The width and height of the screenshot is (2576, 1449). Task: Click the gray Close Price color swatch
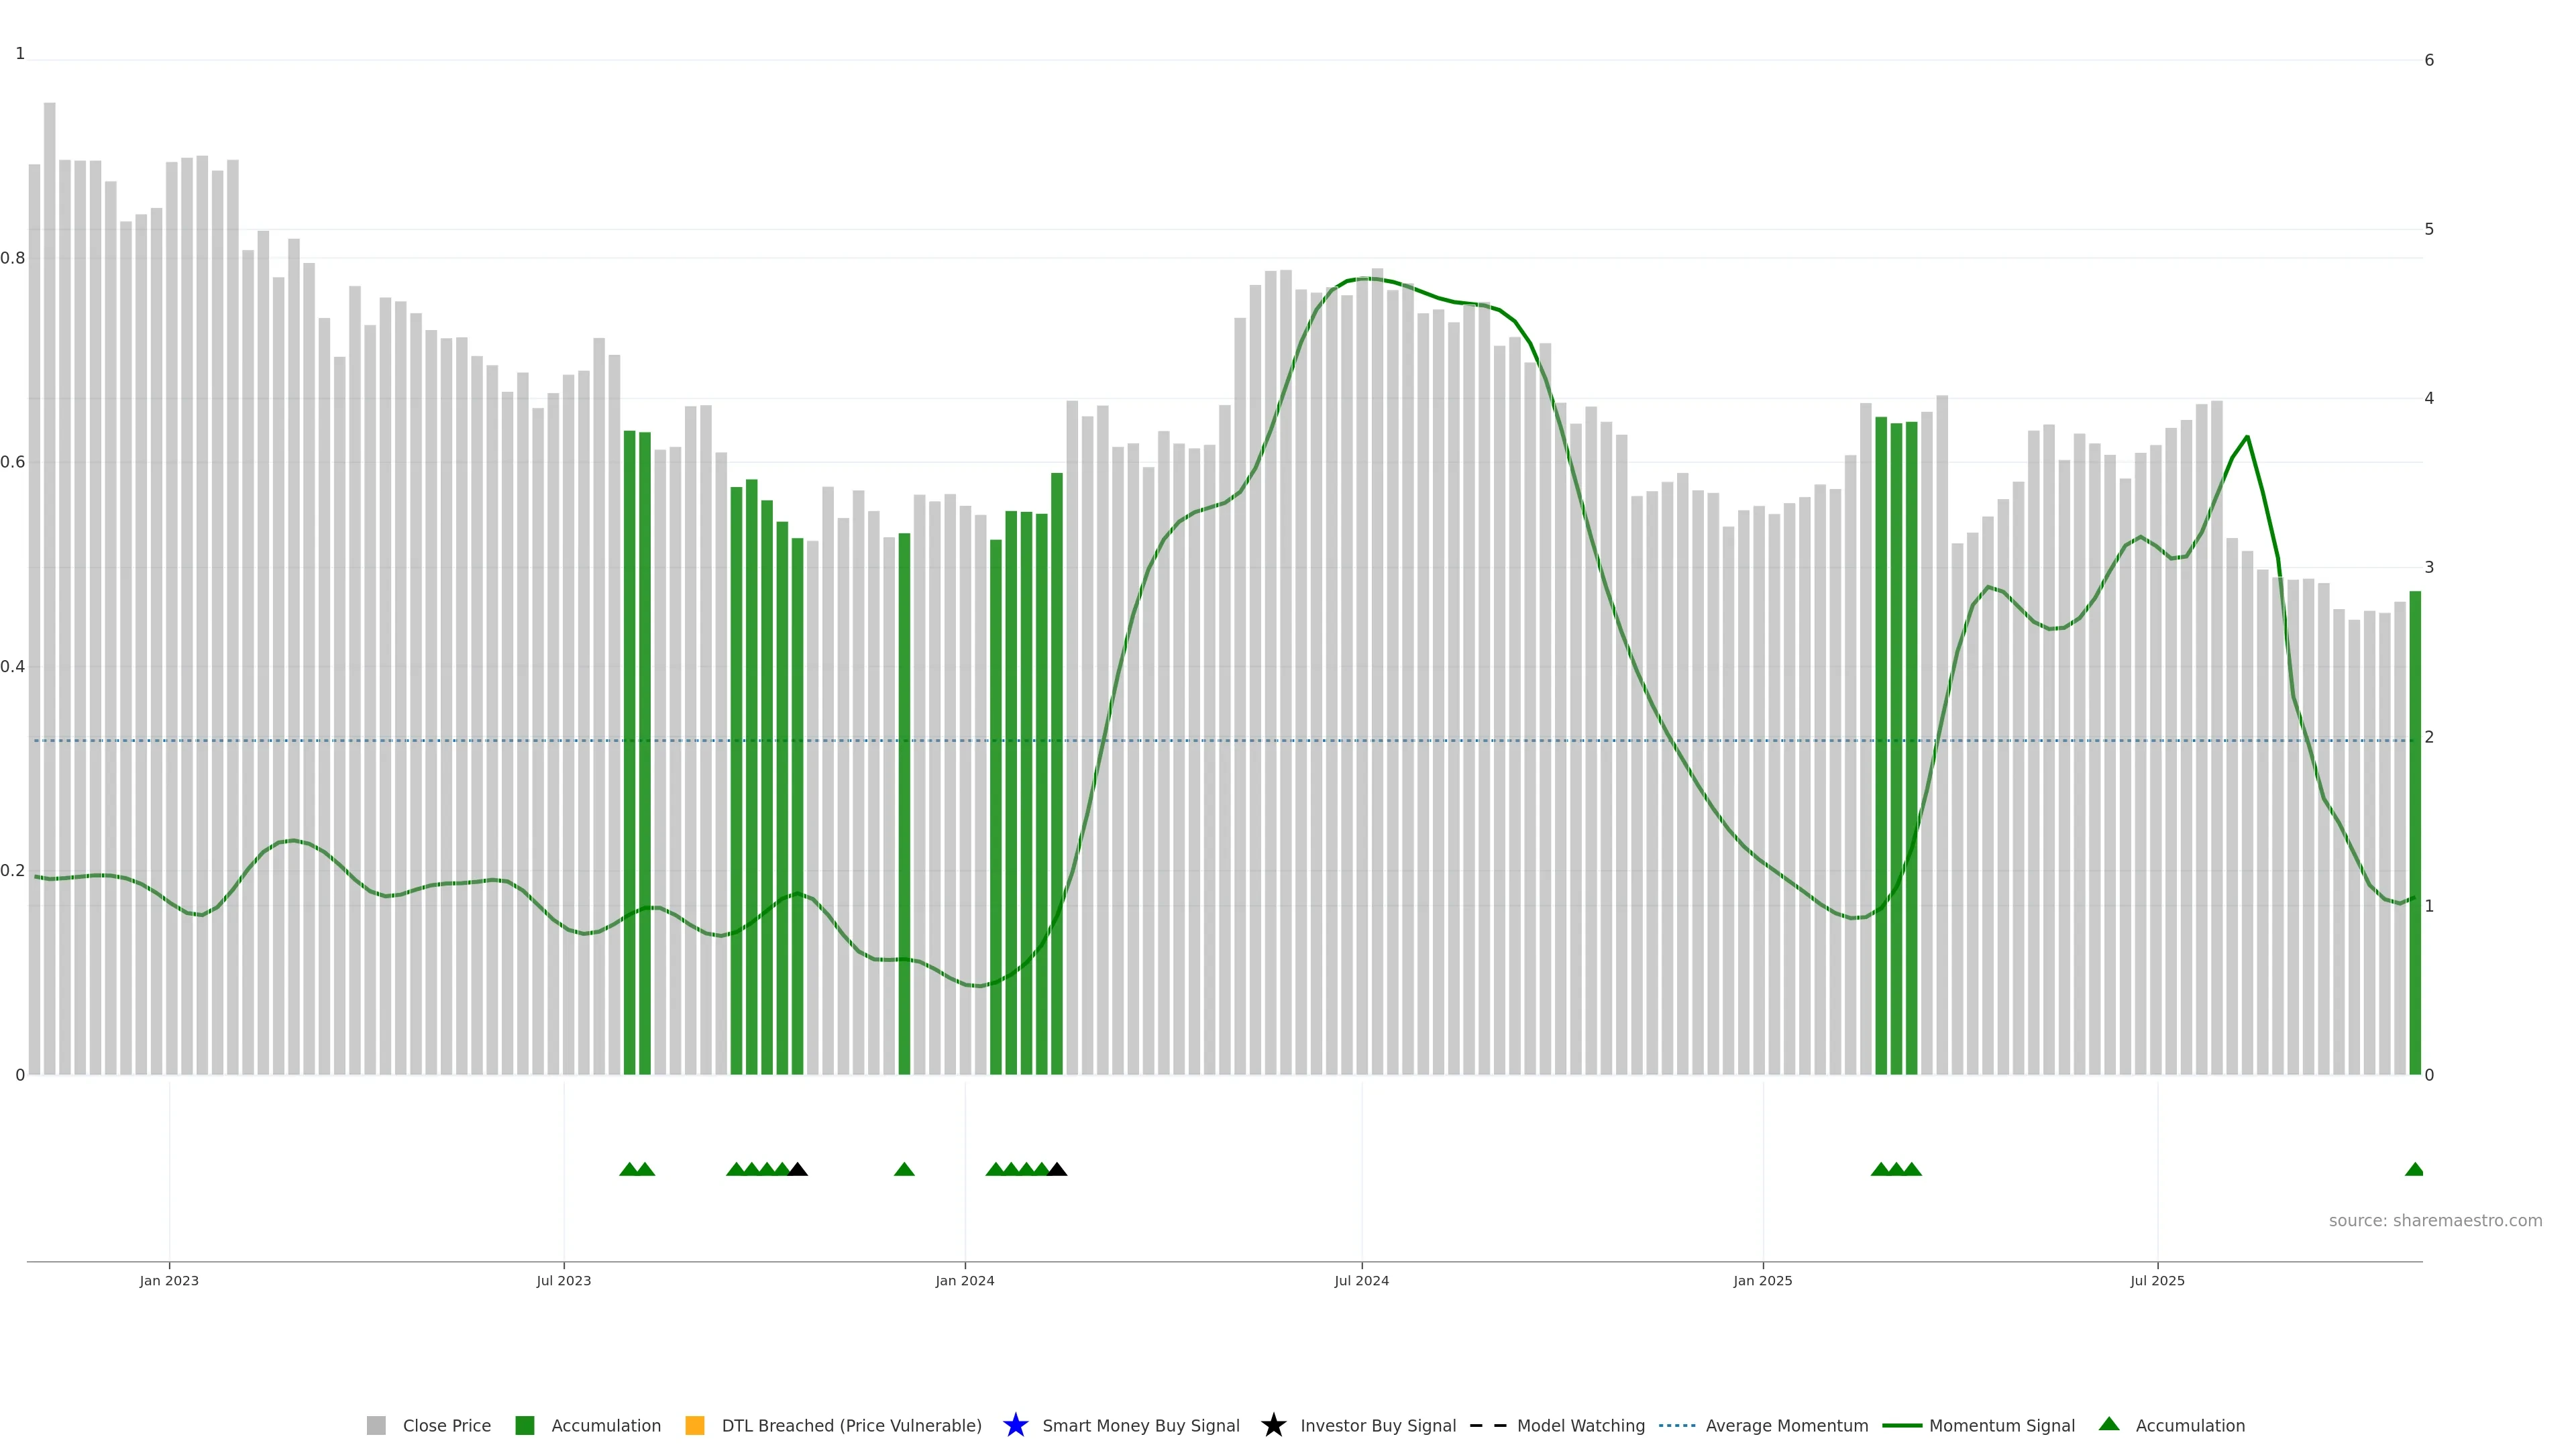376,1425
